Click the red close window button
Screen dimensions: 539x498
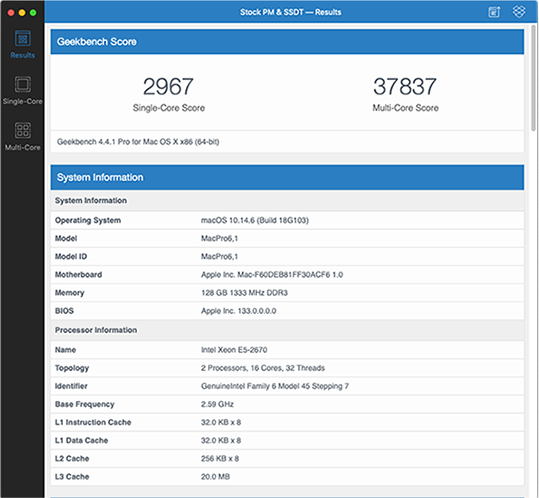click(11, 13)
